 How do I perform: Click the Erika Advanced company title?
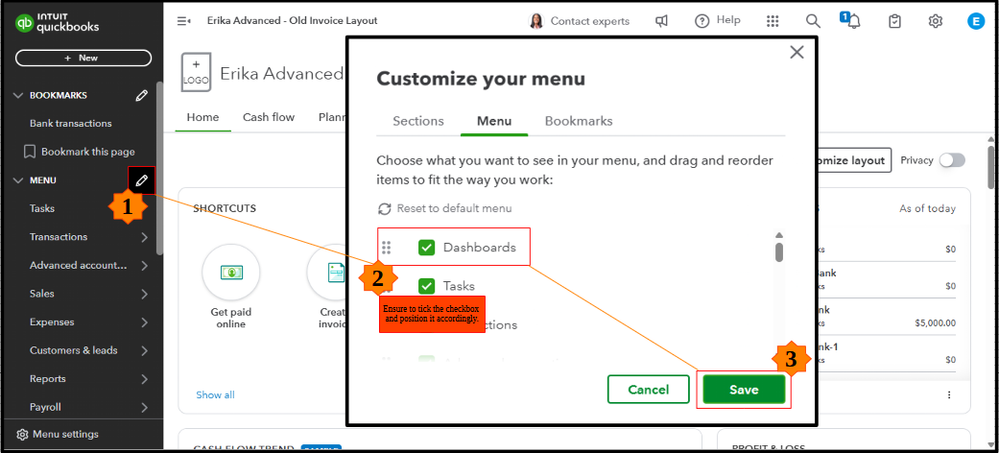click(282, 73)
